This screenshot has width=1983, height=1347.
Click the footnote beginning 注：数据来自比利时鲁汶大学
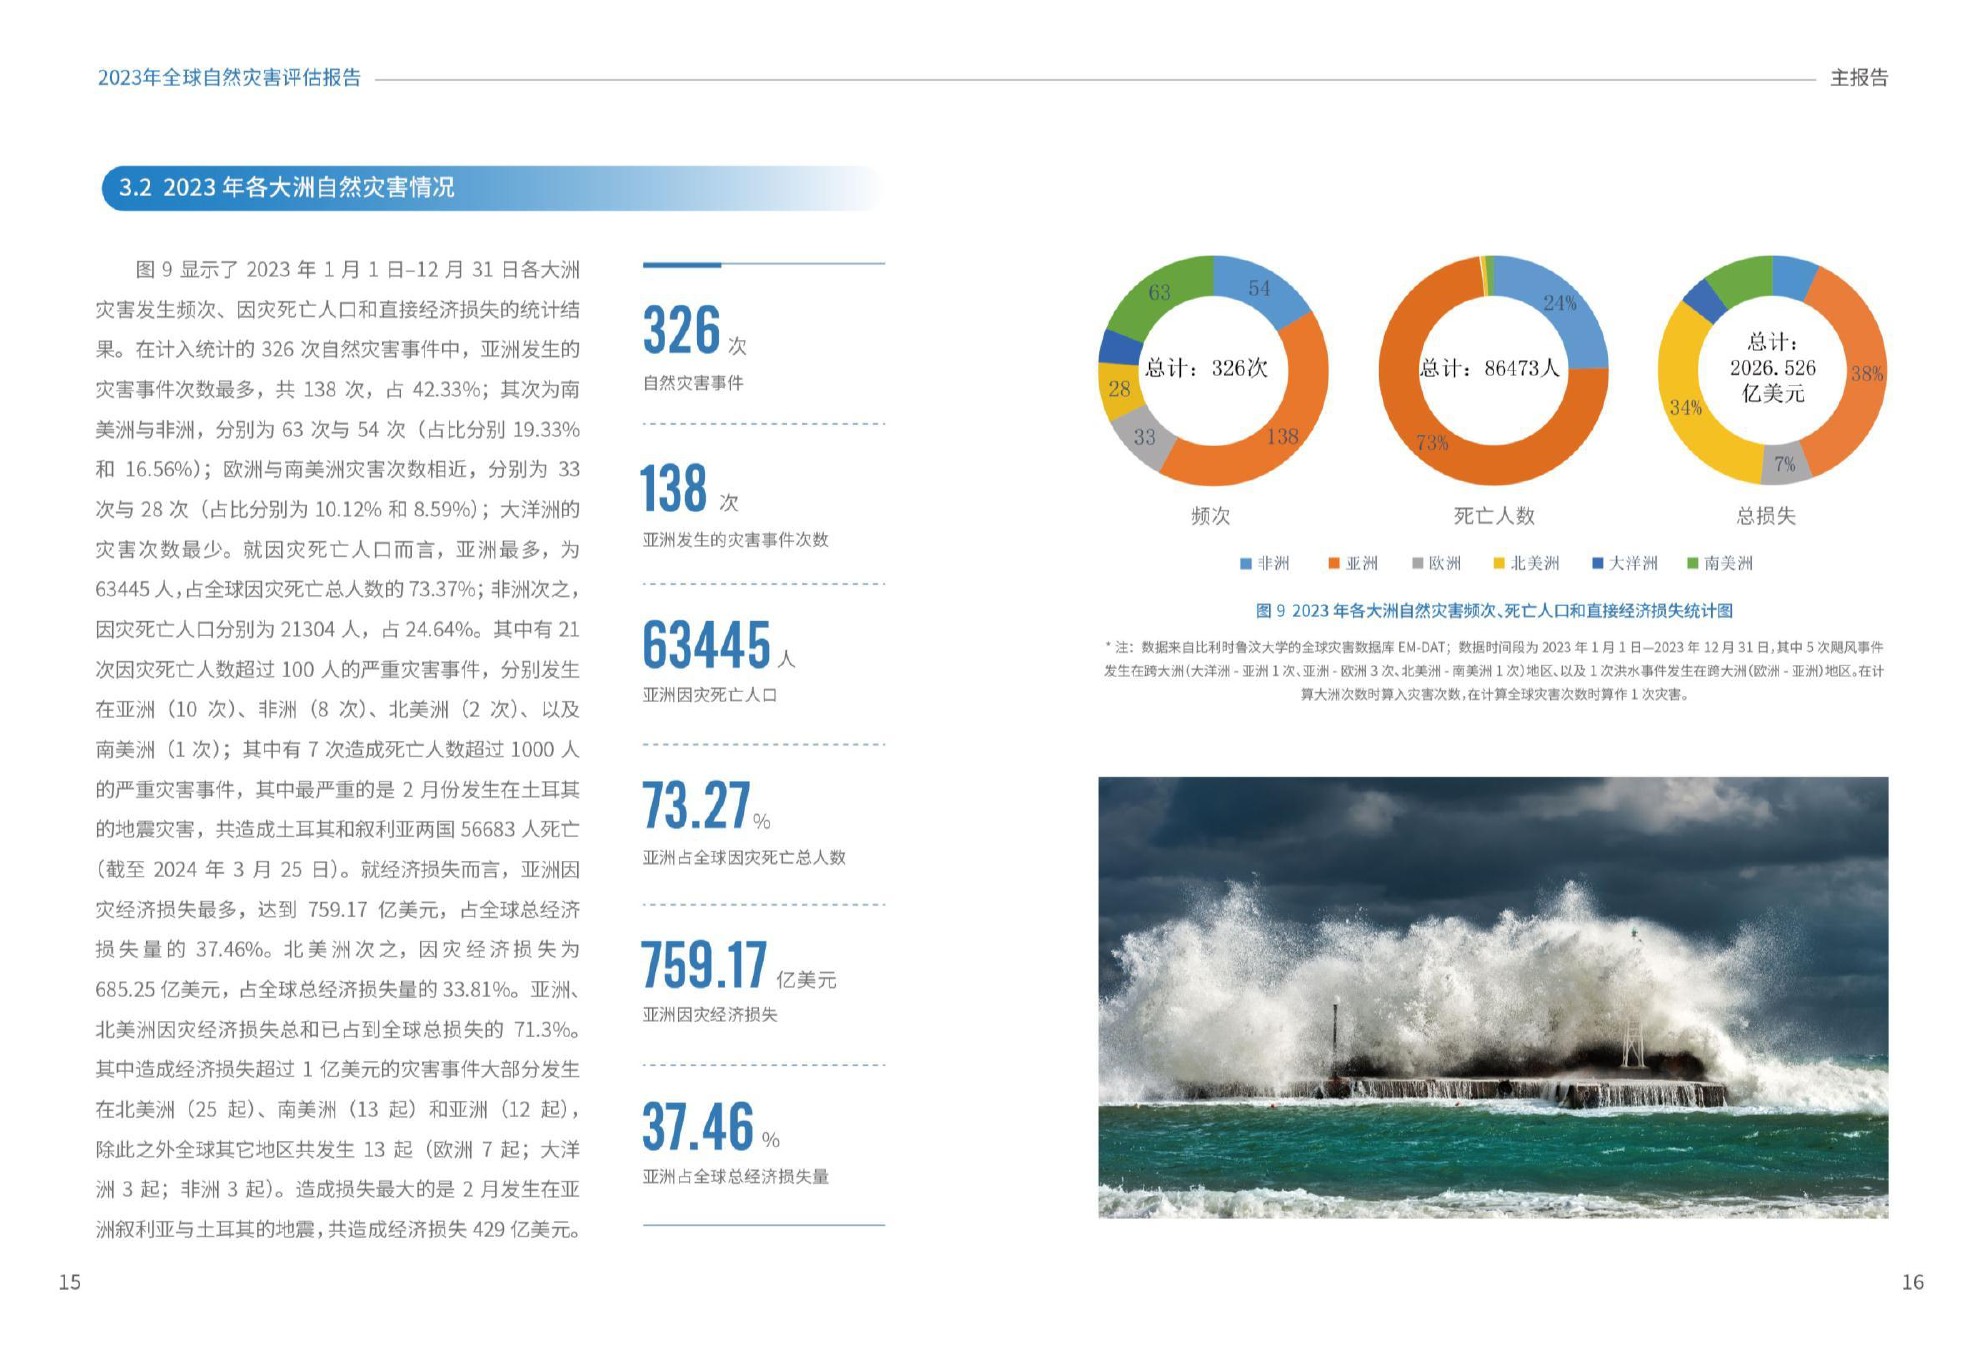coord(1494,671)
